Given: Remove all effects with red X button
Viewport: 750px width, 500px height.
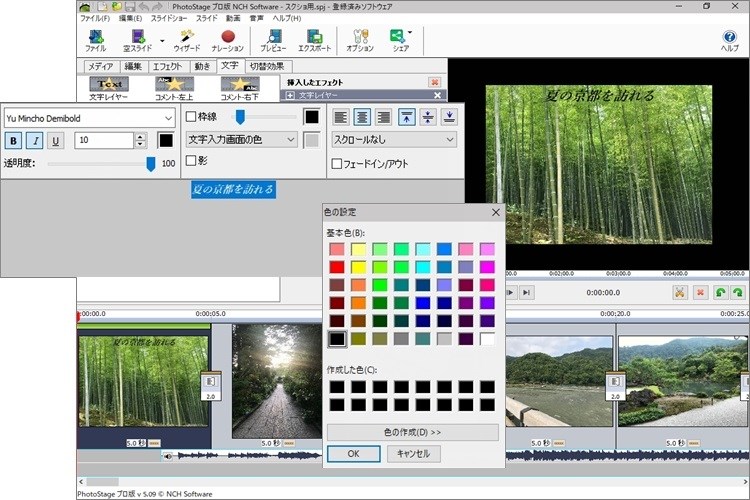Looking at the screenshot, I should tap(434, 82).
